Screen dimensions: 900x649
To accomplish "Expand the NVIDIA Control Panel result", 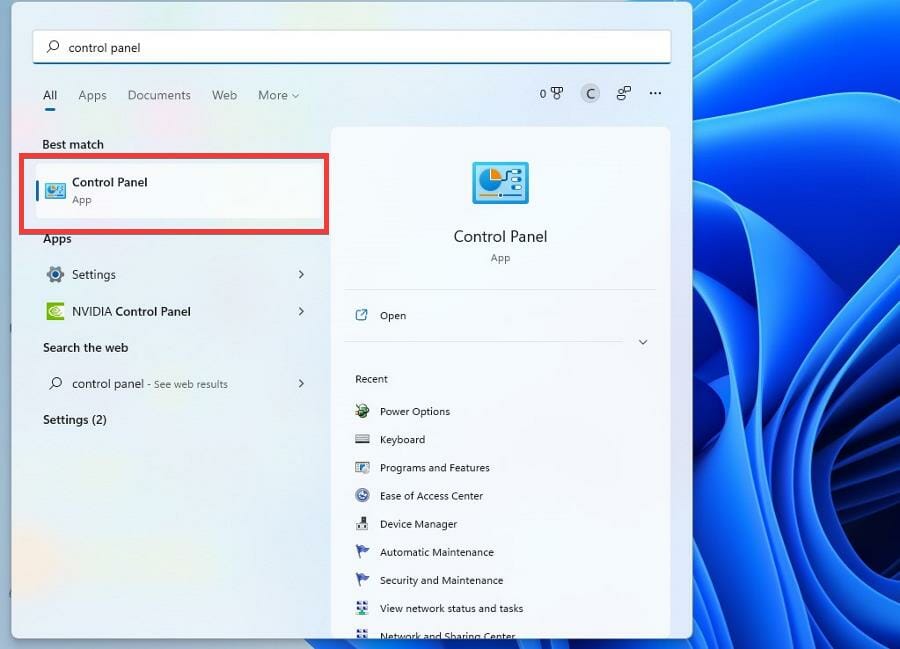I will 301,311.
